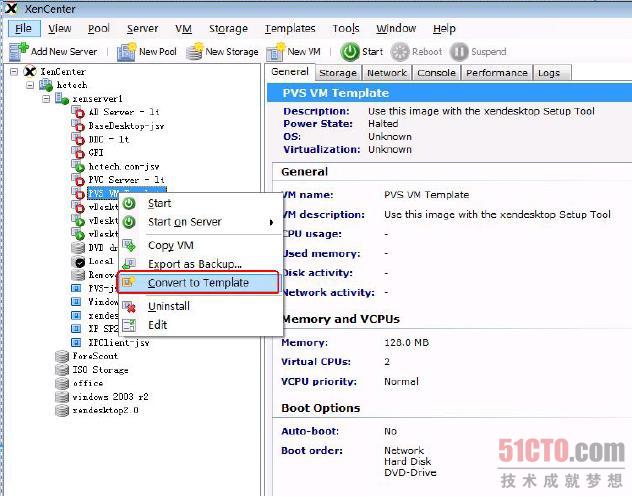Click the Reboot toolbar icon
The width and height of the screenshot is (632, 497).
point(400,52)
